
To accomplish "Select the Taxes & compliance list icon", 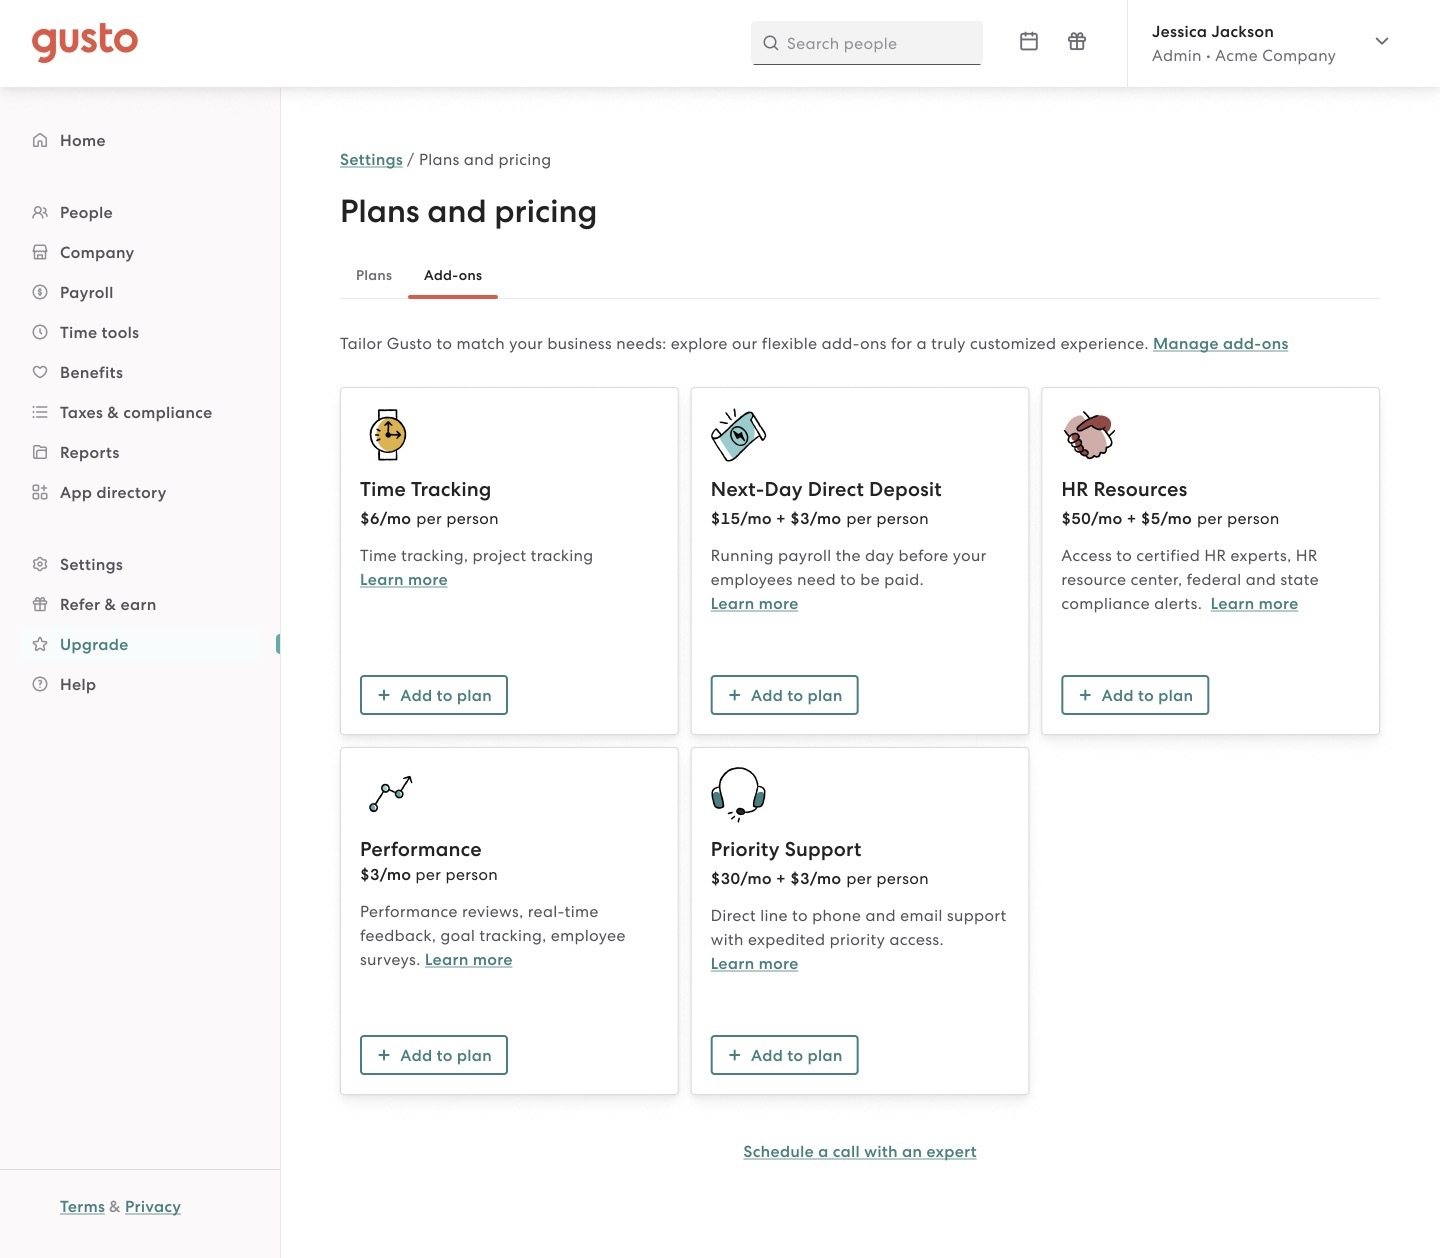I will pos(39,412).
